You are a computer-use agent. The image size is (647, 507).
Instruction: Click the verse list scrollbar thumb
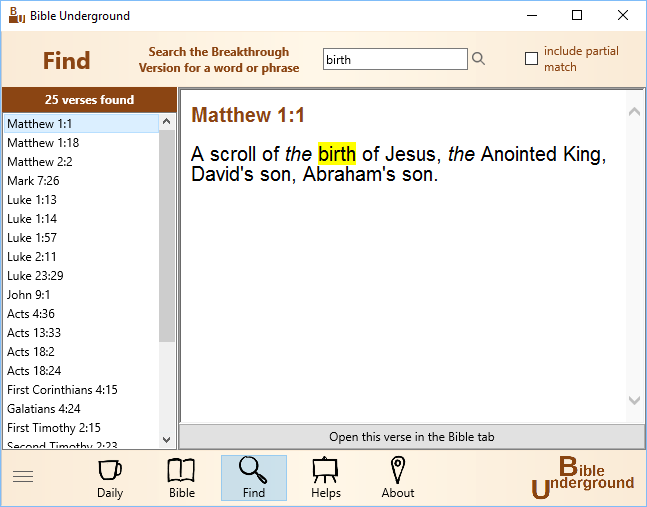[167, 236]
